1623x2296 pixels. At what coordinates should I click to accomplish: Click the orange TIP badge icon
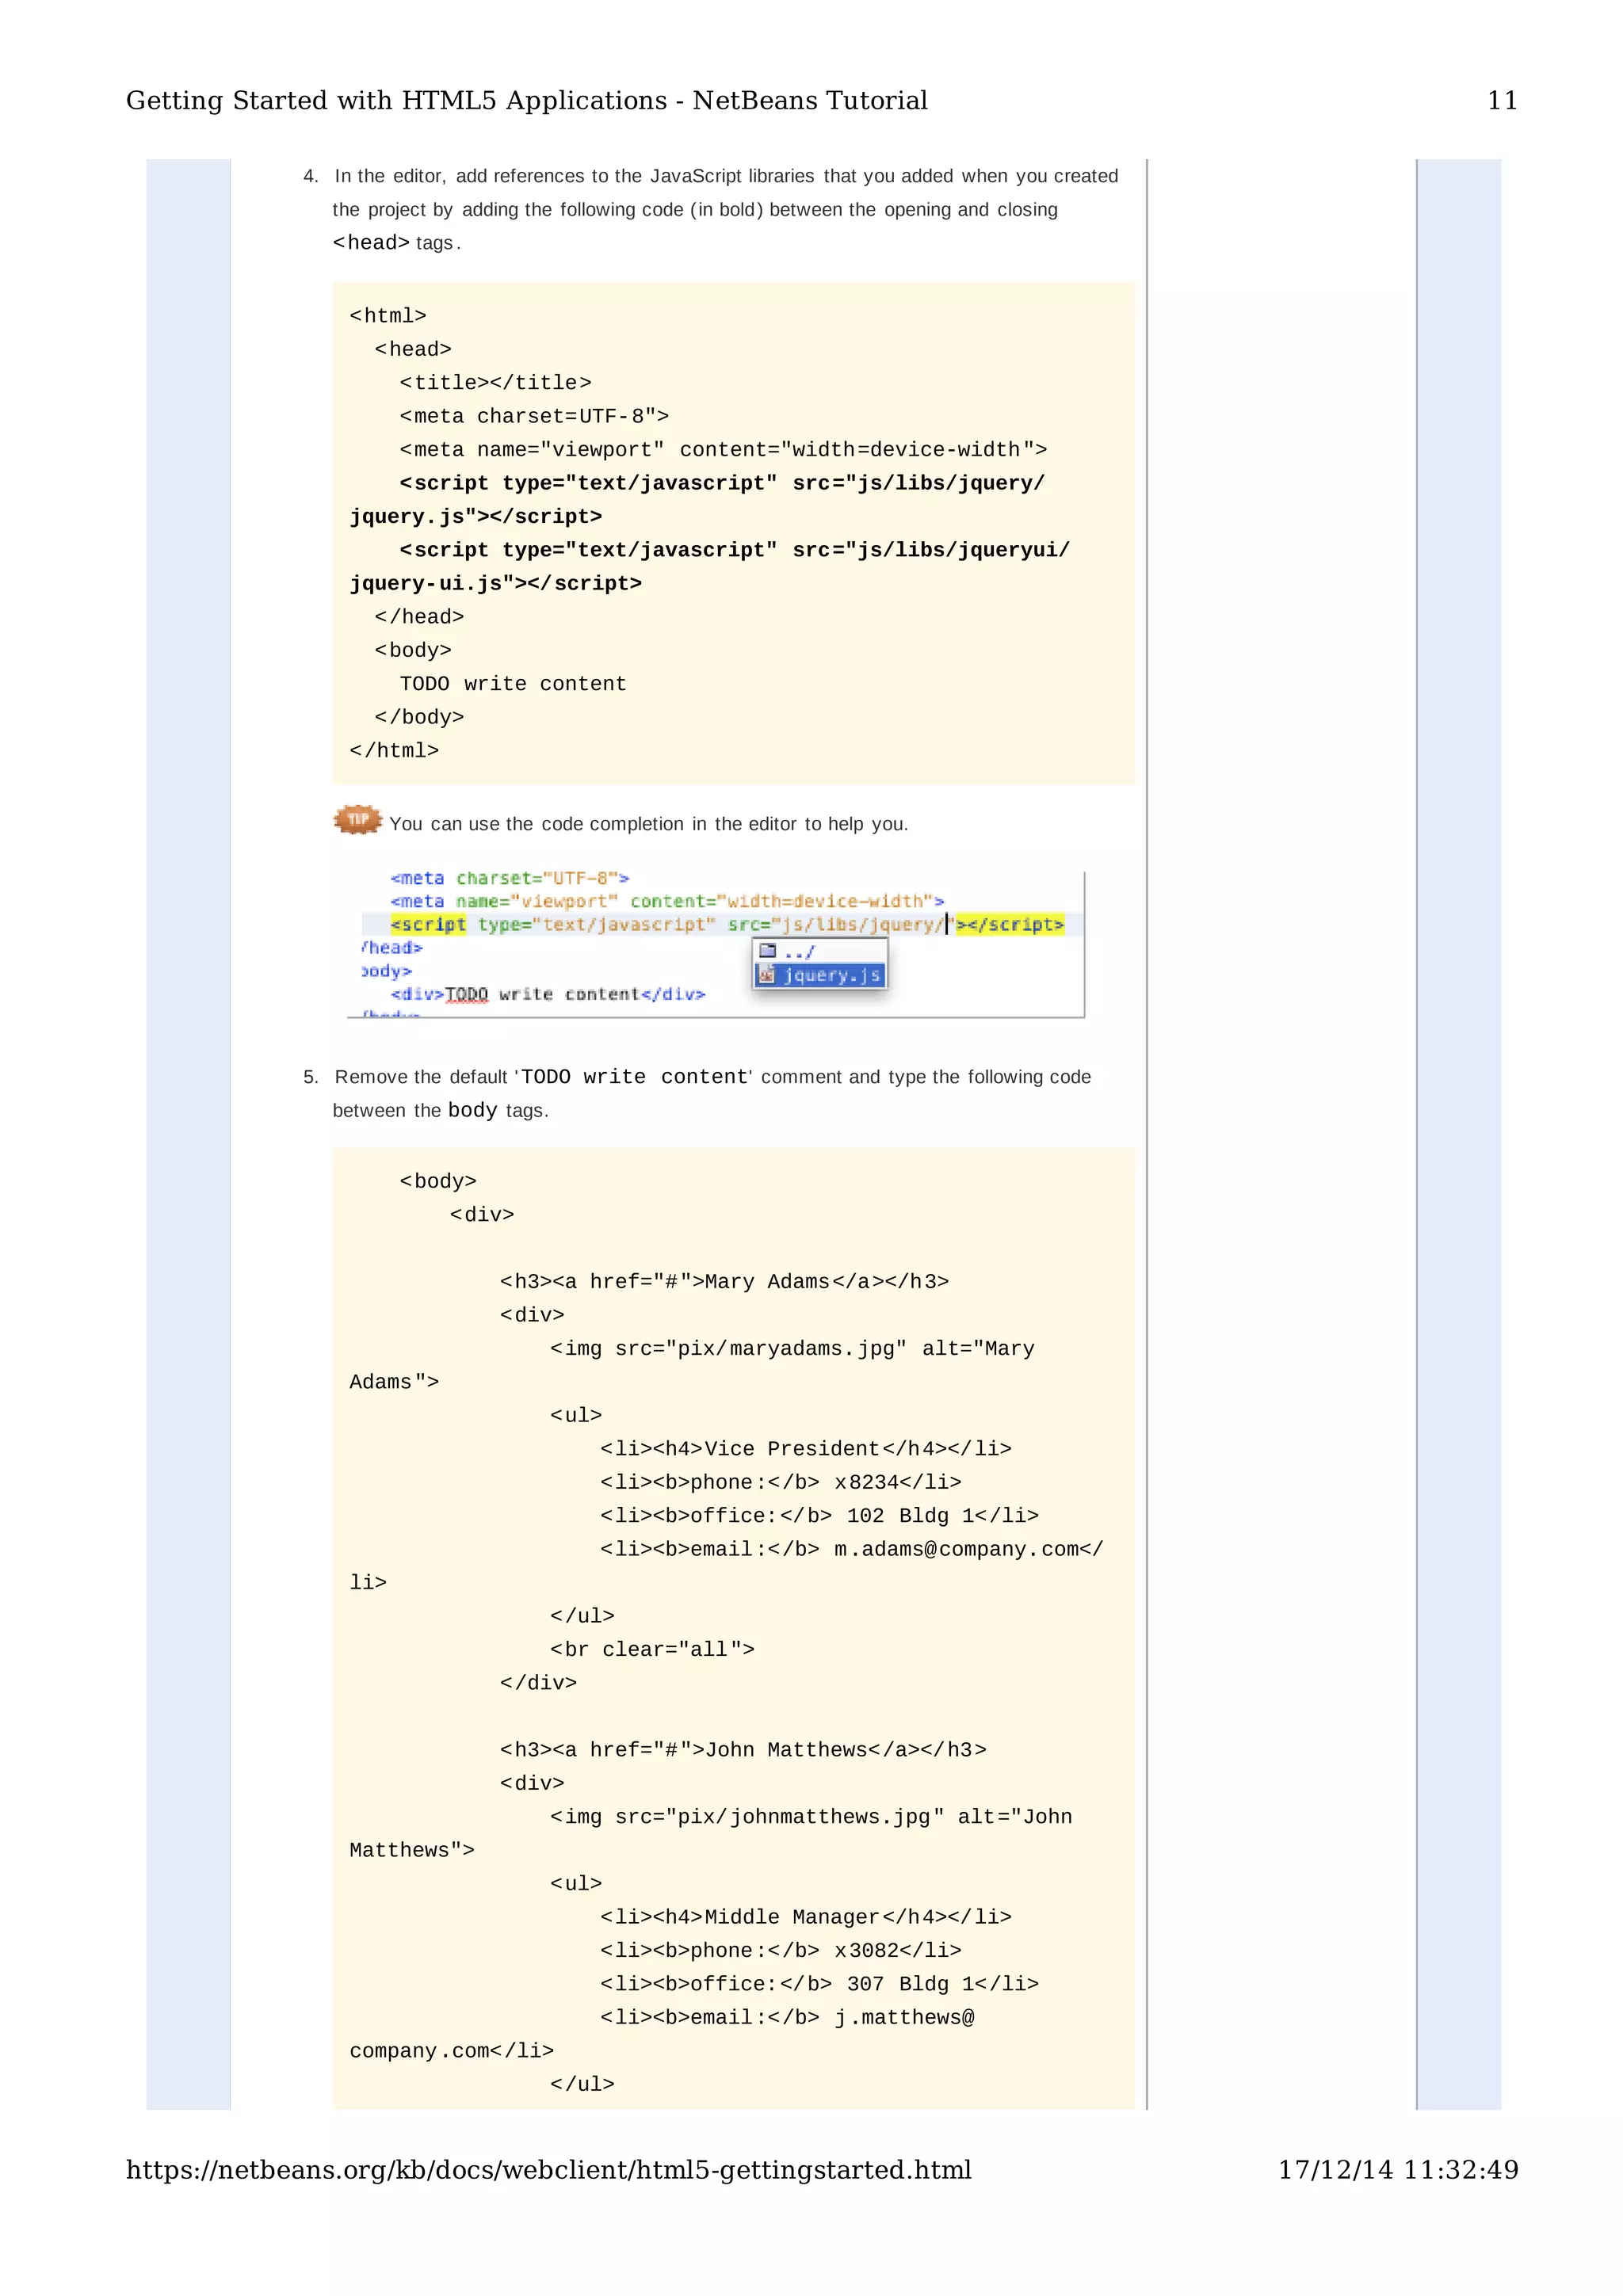coord(357,819)
